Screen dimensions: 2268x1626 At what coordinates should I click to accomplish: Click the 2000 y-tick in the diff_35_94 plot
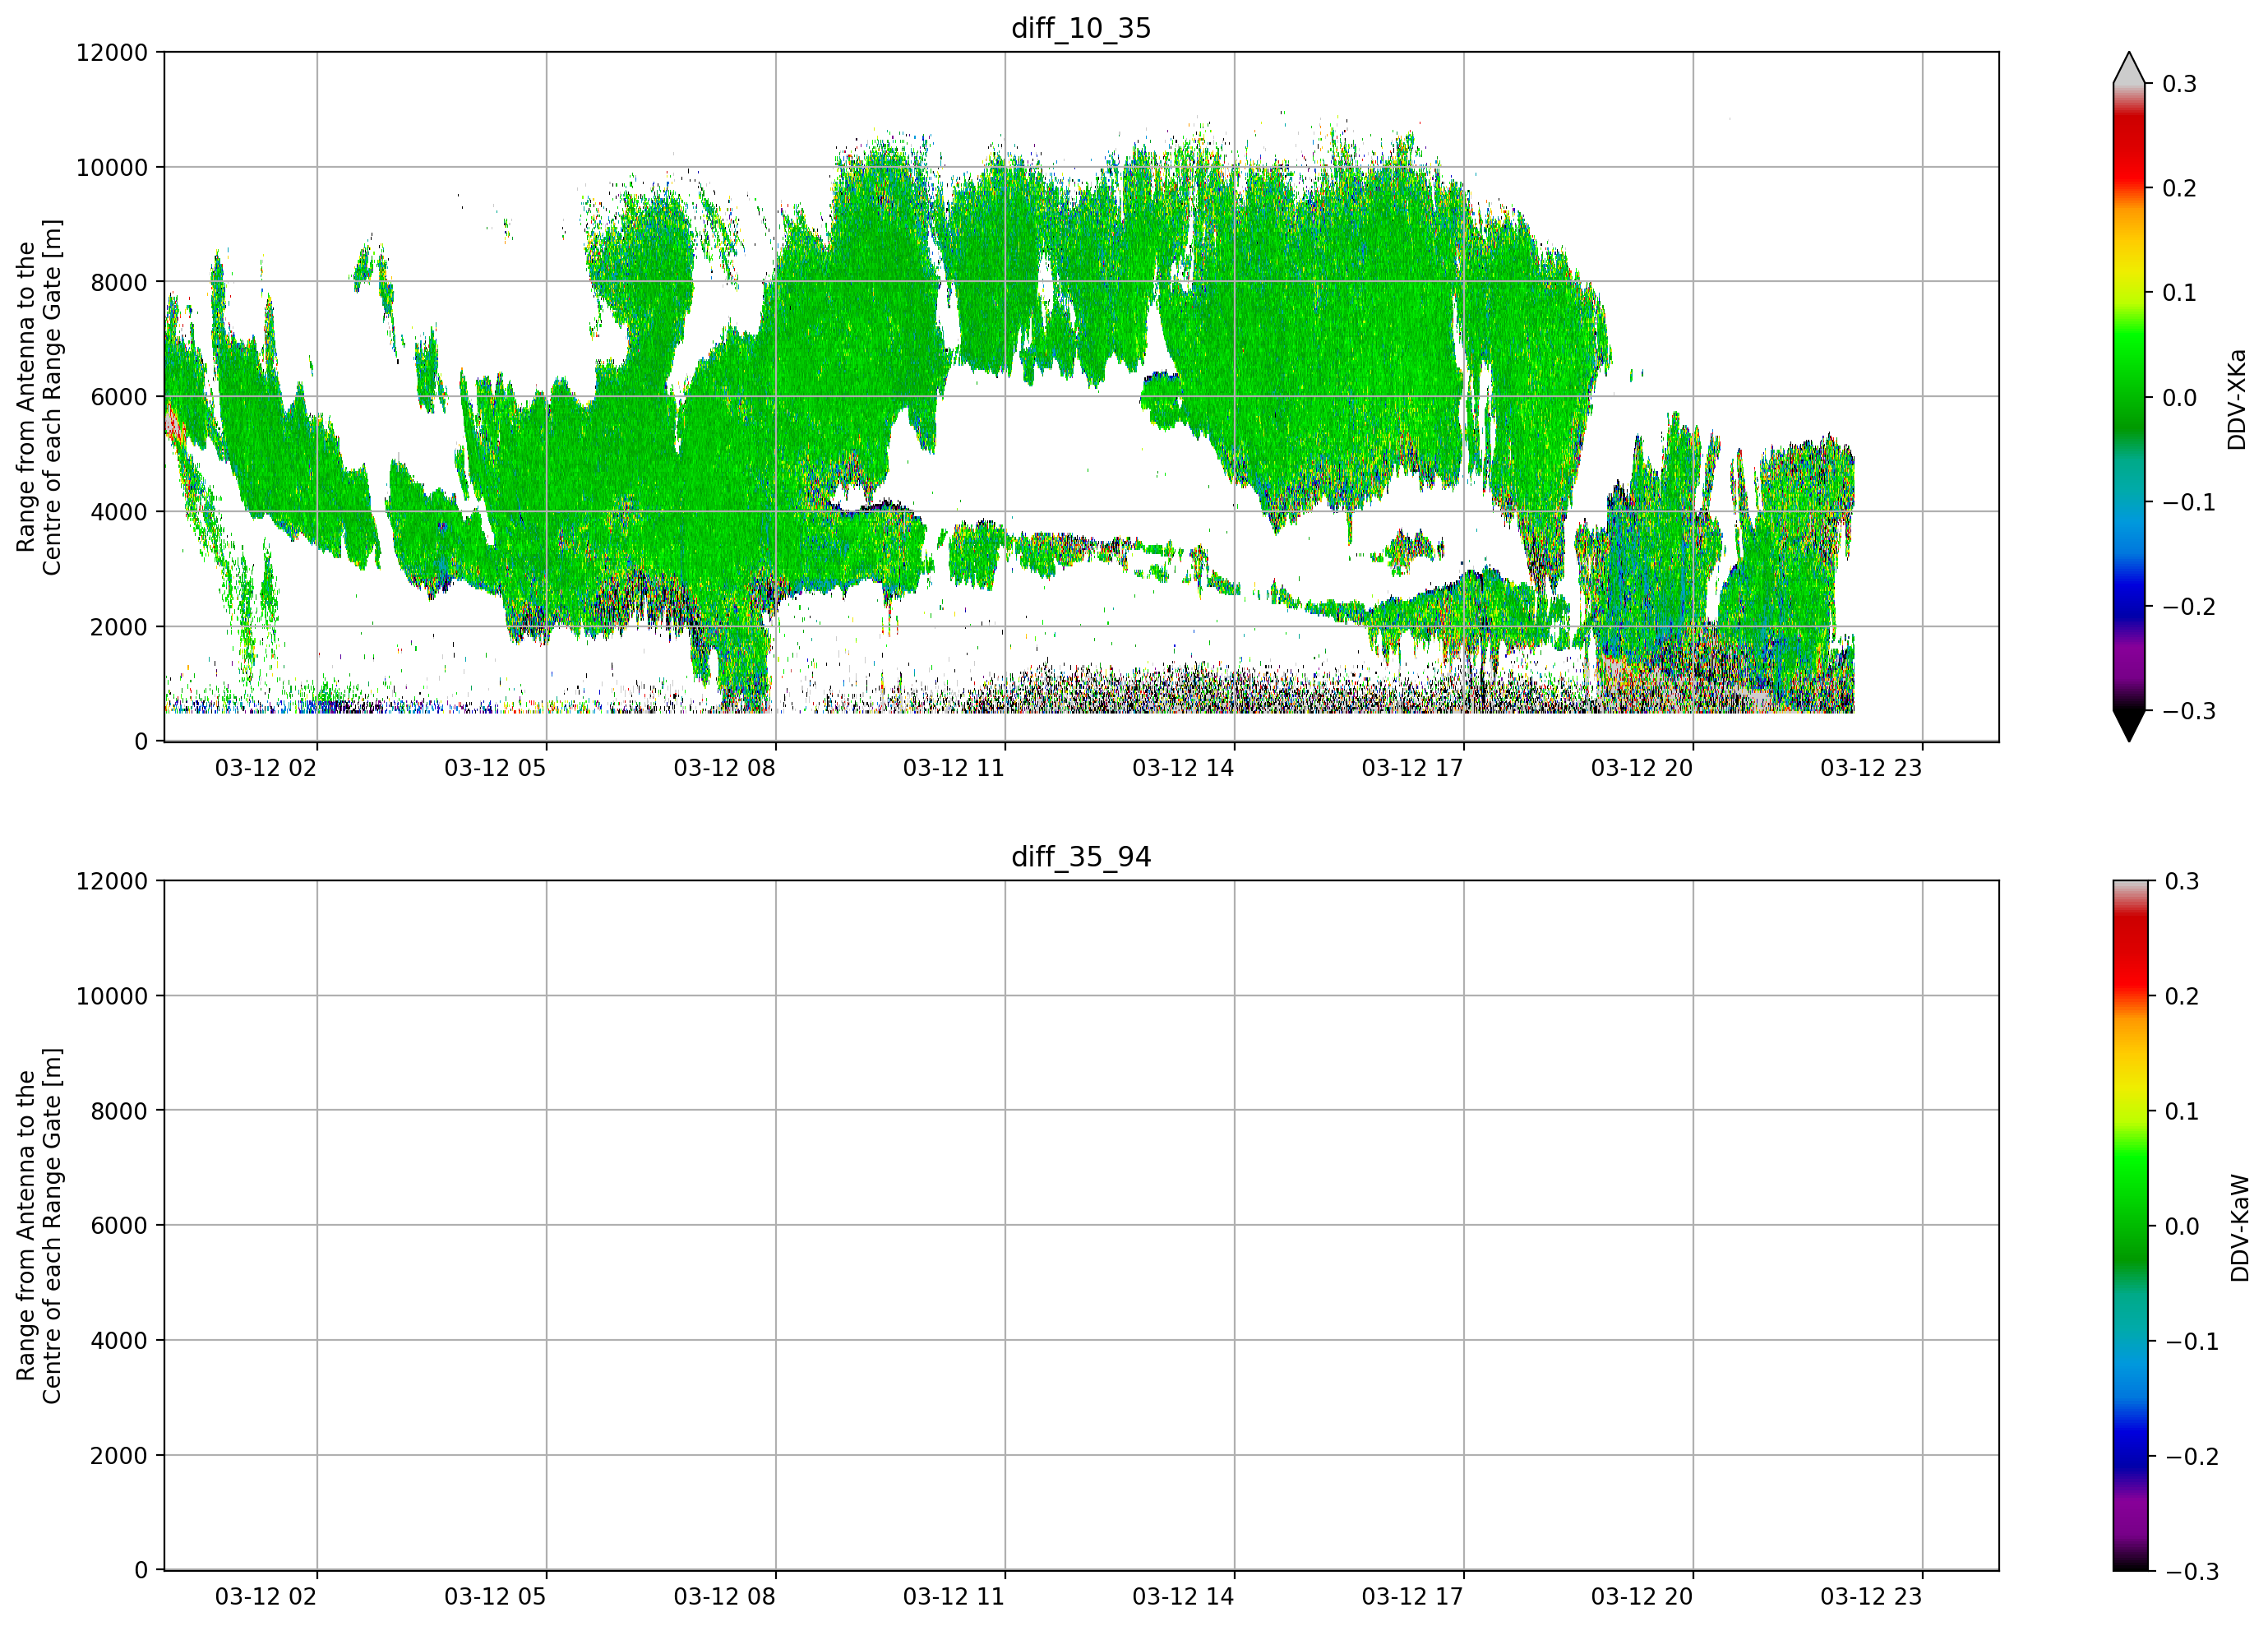point(118,1456)
